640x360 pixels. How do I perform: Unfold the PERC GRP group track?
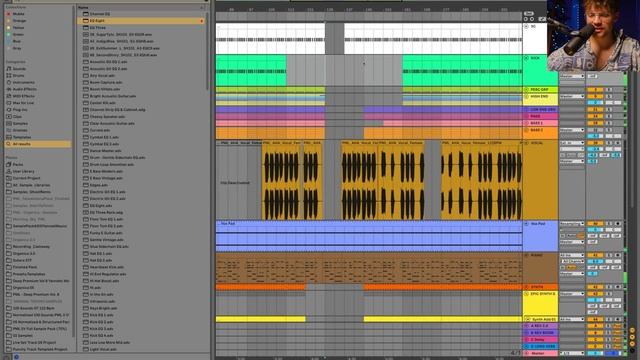(x=527, y=89)
